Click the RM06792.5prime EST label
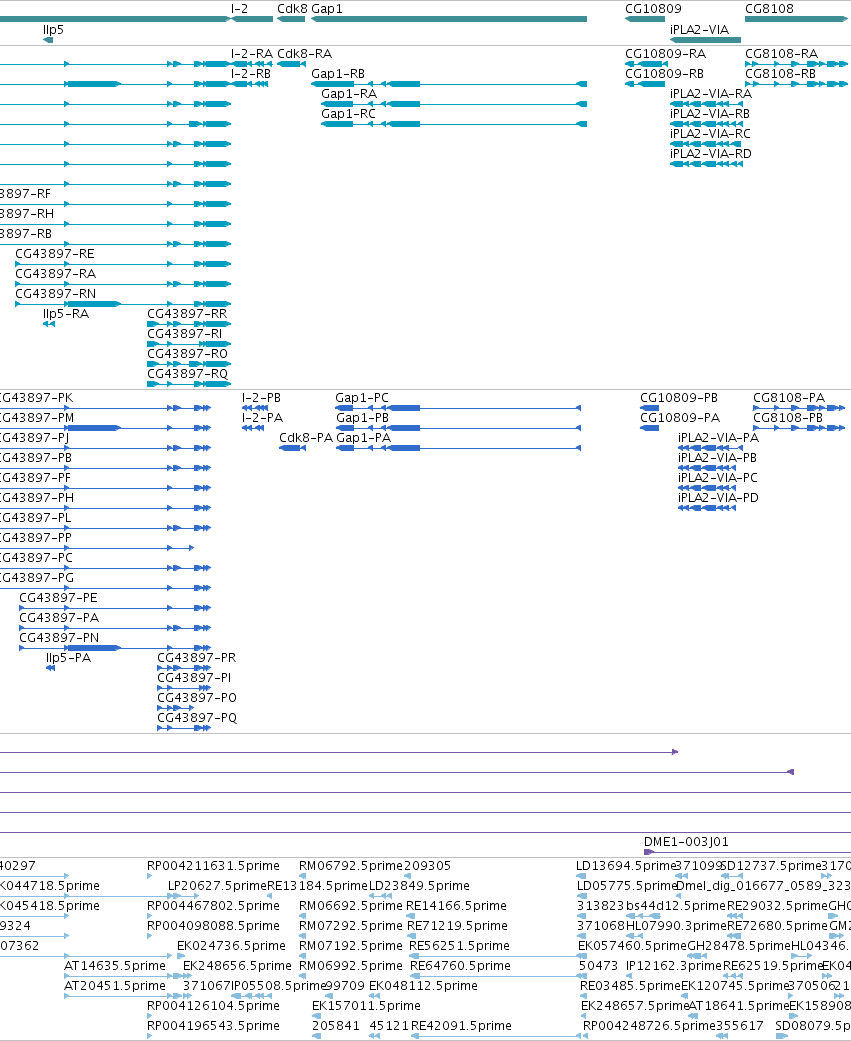Image resolution: width=851 pixels, height=1041 pixels. (x=350, y=866)
